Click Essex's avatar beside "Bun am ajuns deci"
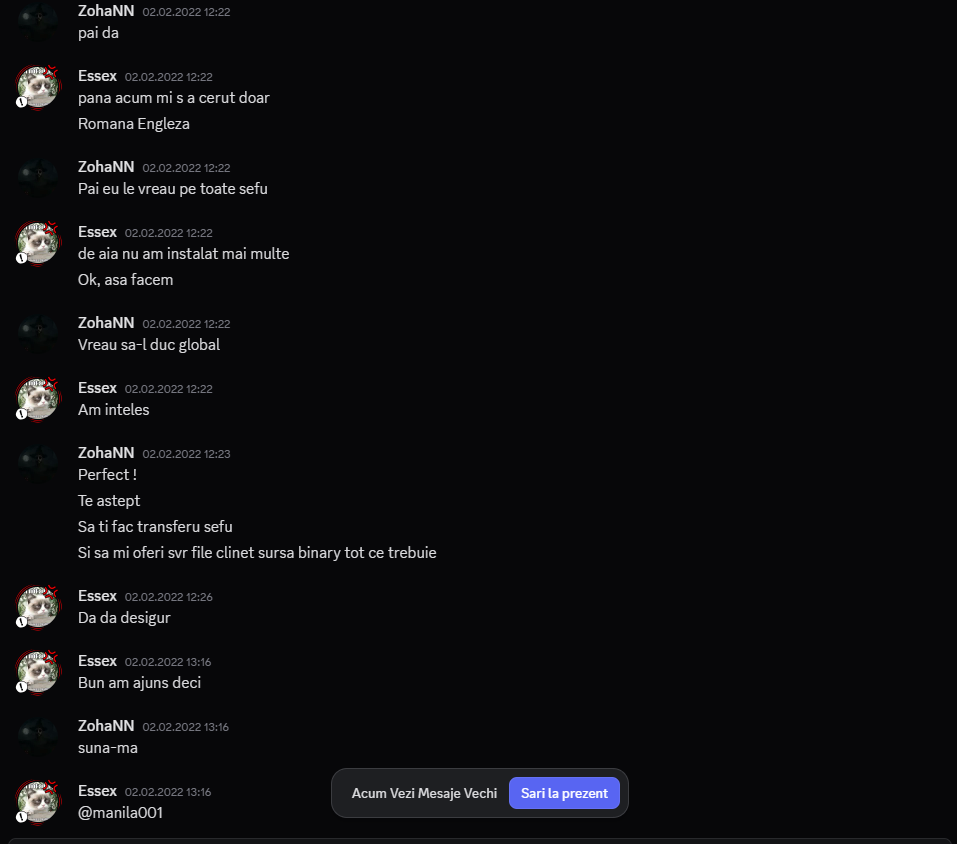 (38, 672)
